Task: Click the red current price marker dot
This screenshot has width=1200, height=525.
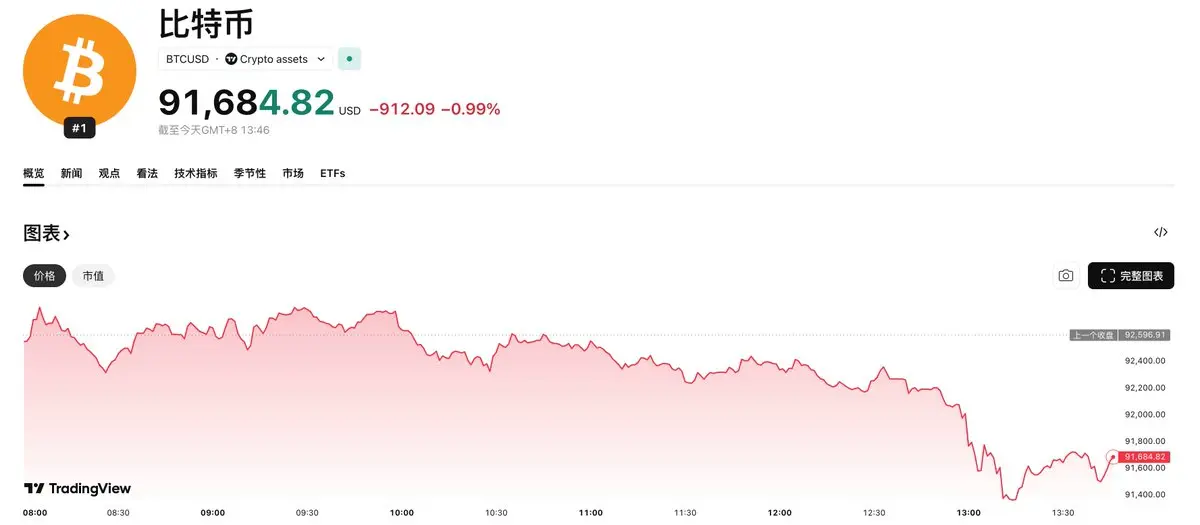Action: (x=1111, y=457)
